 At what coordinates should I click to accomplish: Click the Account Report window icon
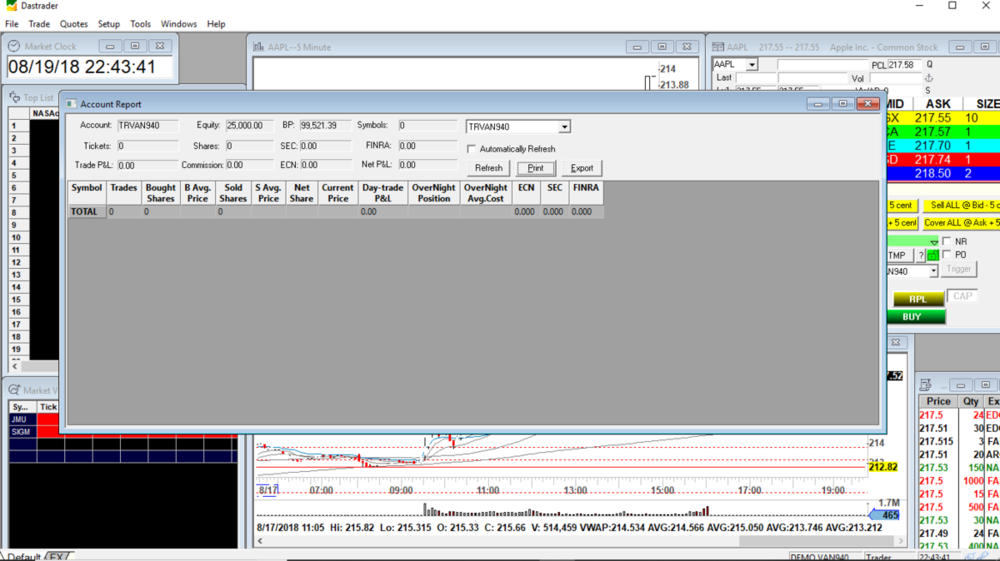coord(71,104)
